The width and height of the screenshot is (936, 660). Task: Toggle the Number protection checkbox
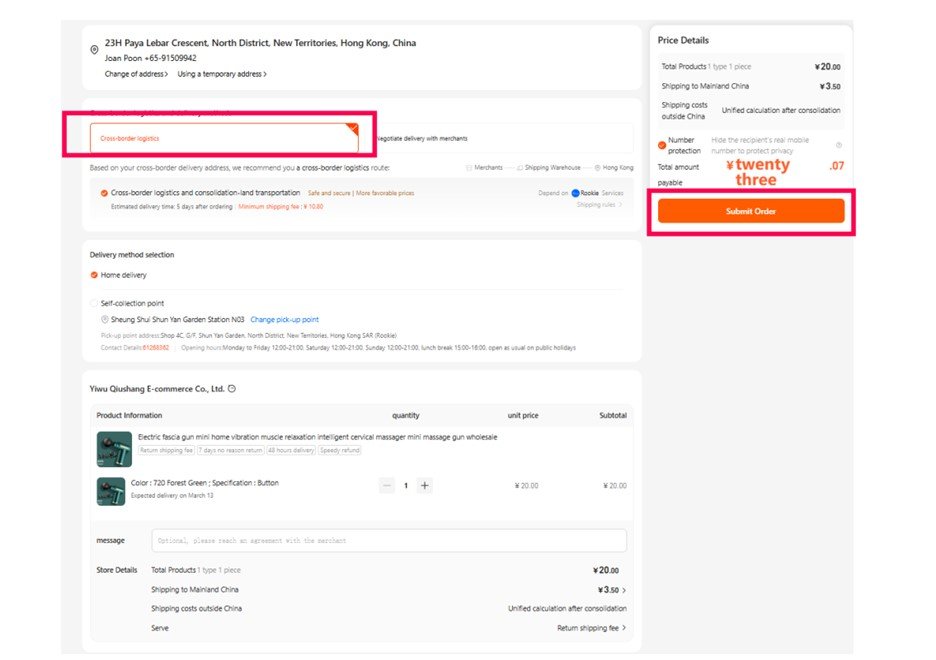coord(662,146)
